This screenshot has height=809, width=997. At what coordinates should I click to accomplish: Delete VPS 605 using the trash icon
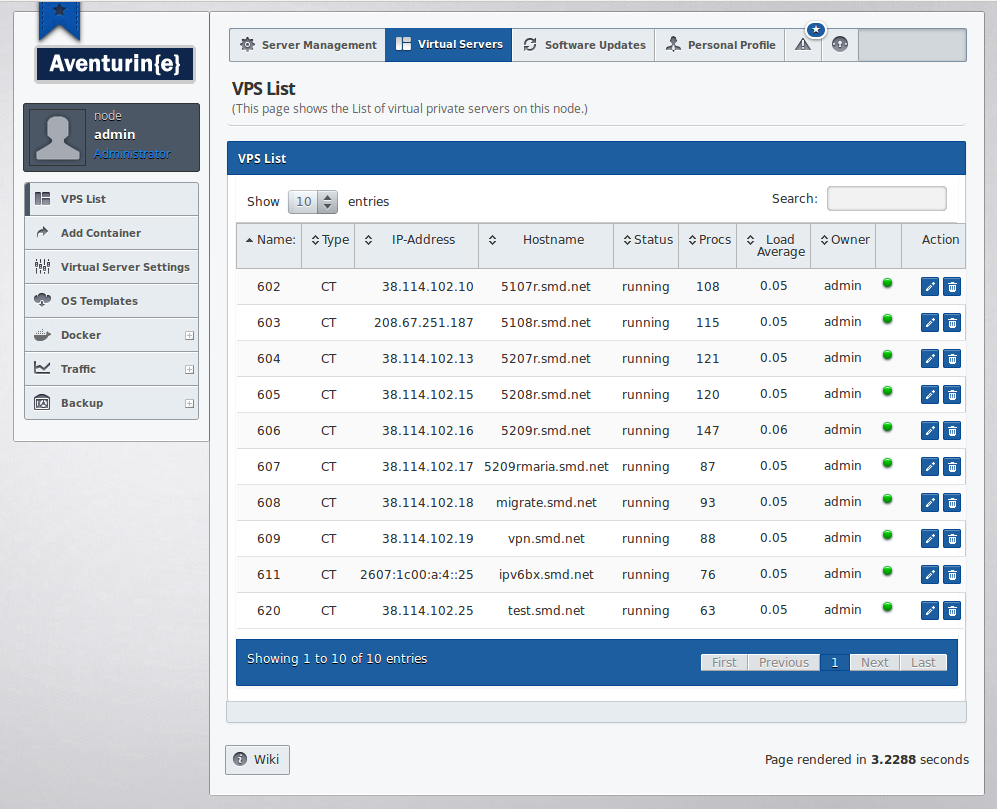click(x=952, y=395)
